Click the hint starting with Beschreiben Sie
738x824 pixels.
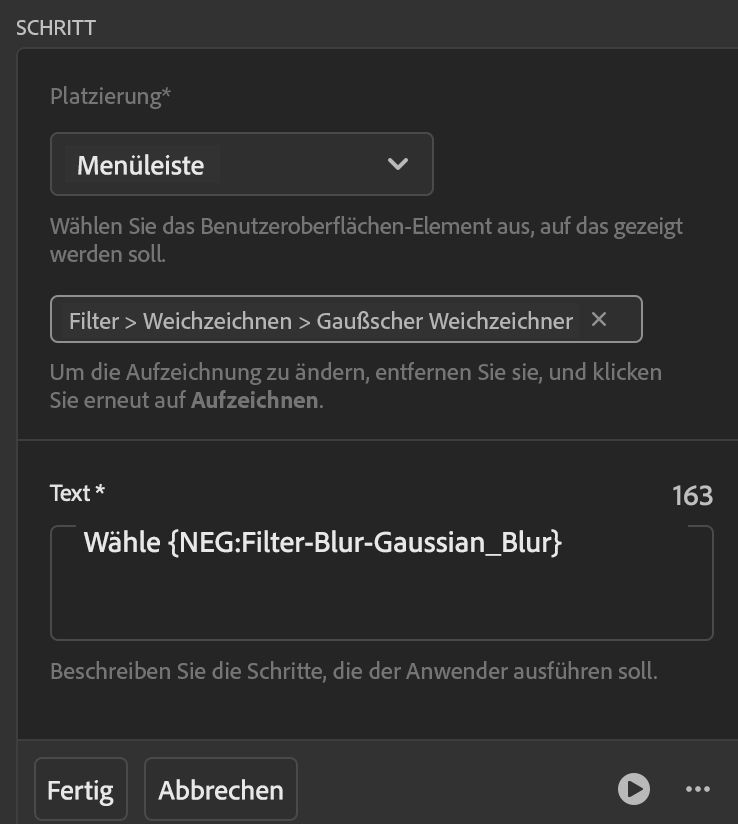(x=353, y=671)
